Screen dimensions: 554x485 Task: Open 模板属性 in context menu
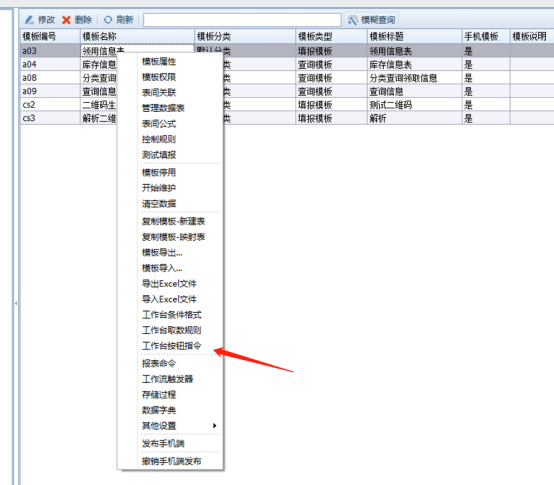[x=159, y=61]
